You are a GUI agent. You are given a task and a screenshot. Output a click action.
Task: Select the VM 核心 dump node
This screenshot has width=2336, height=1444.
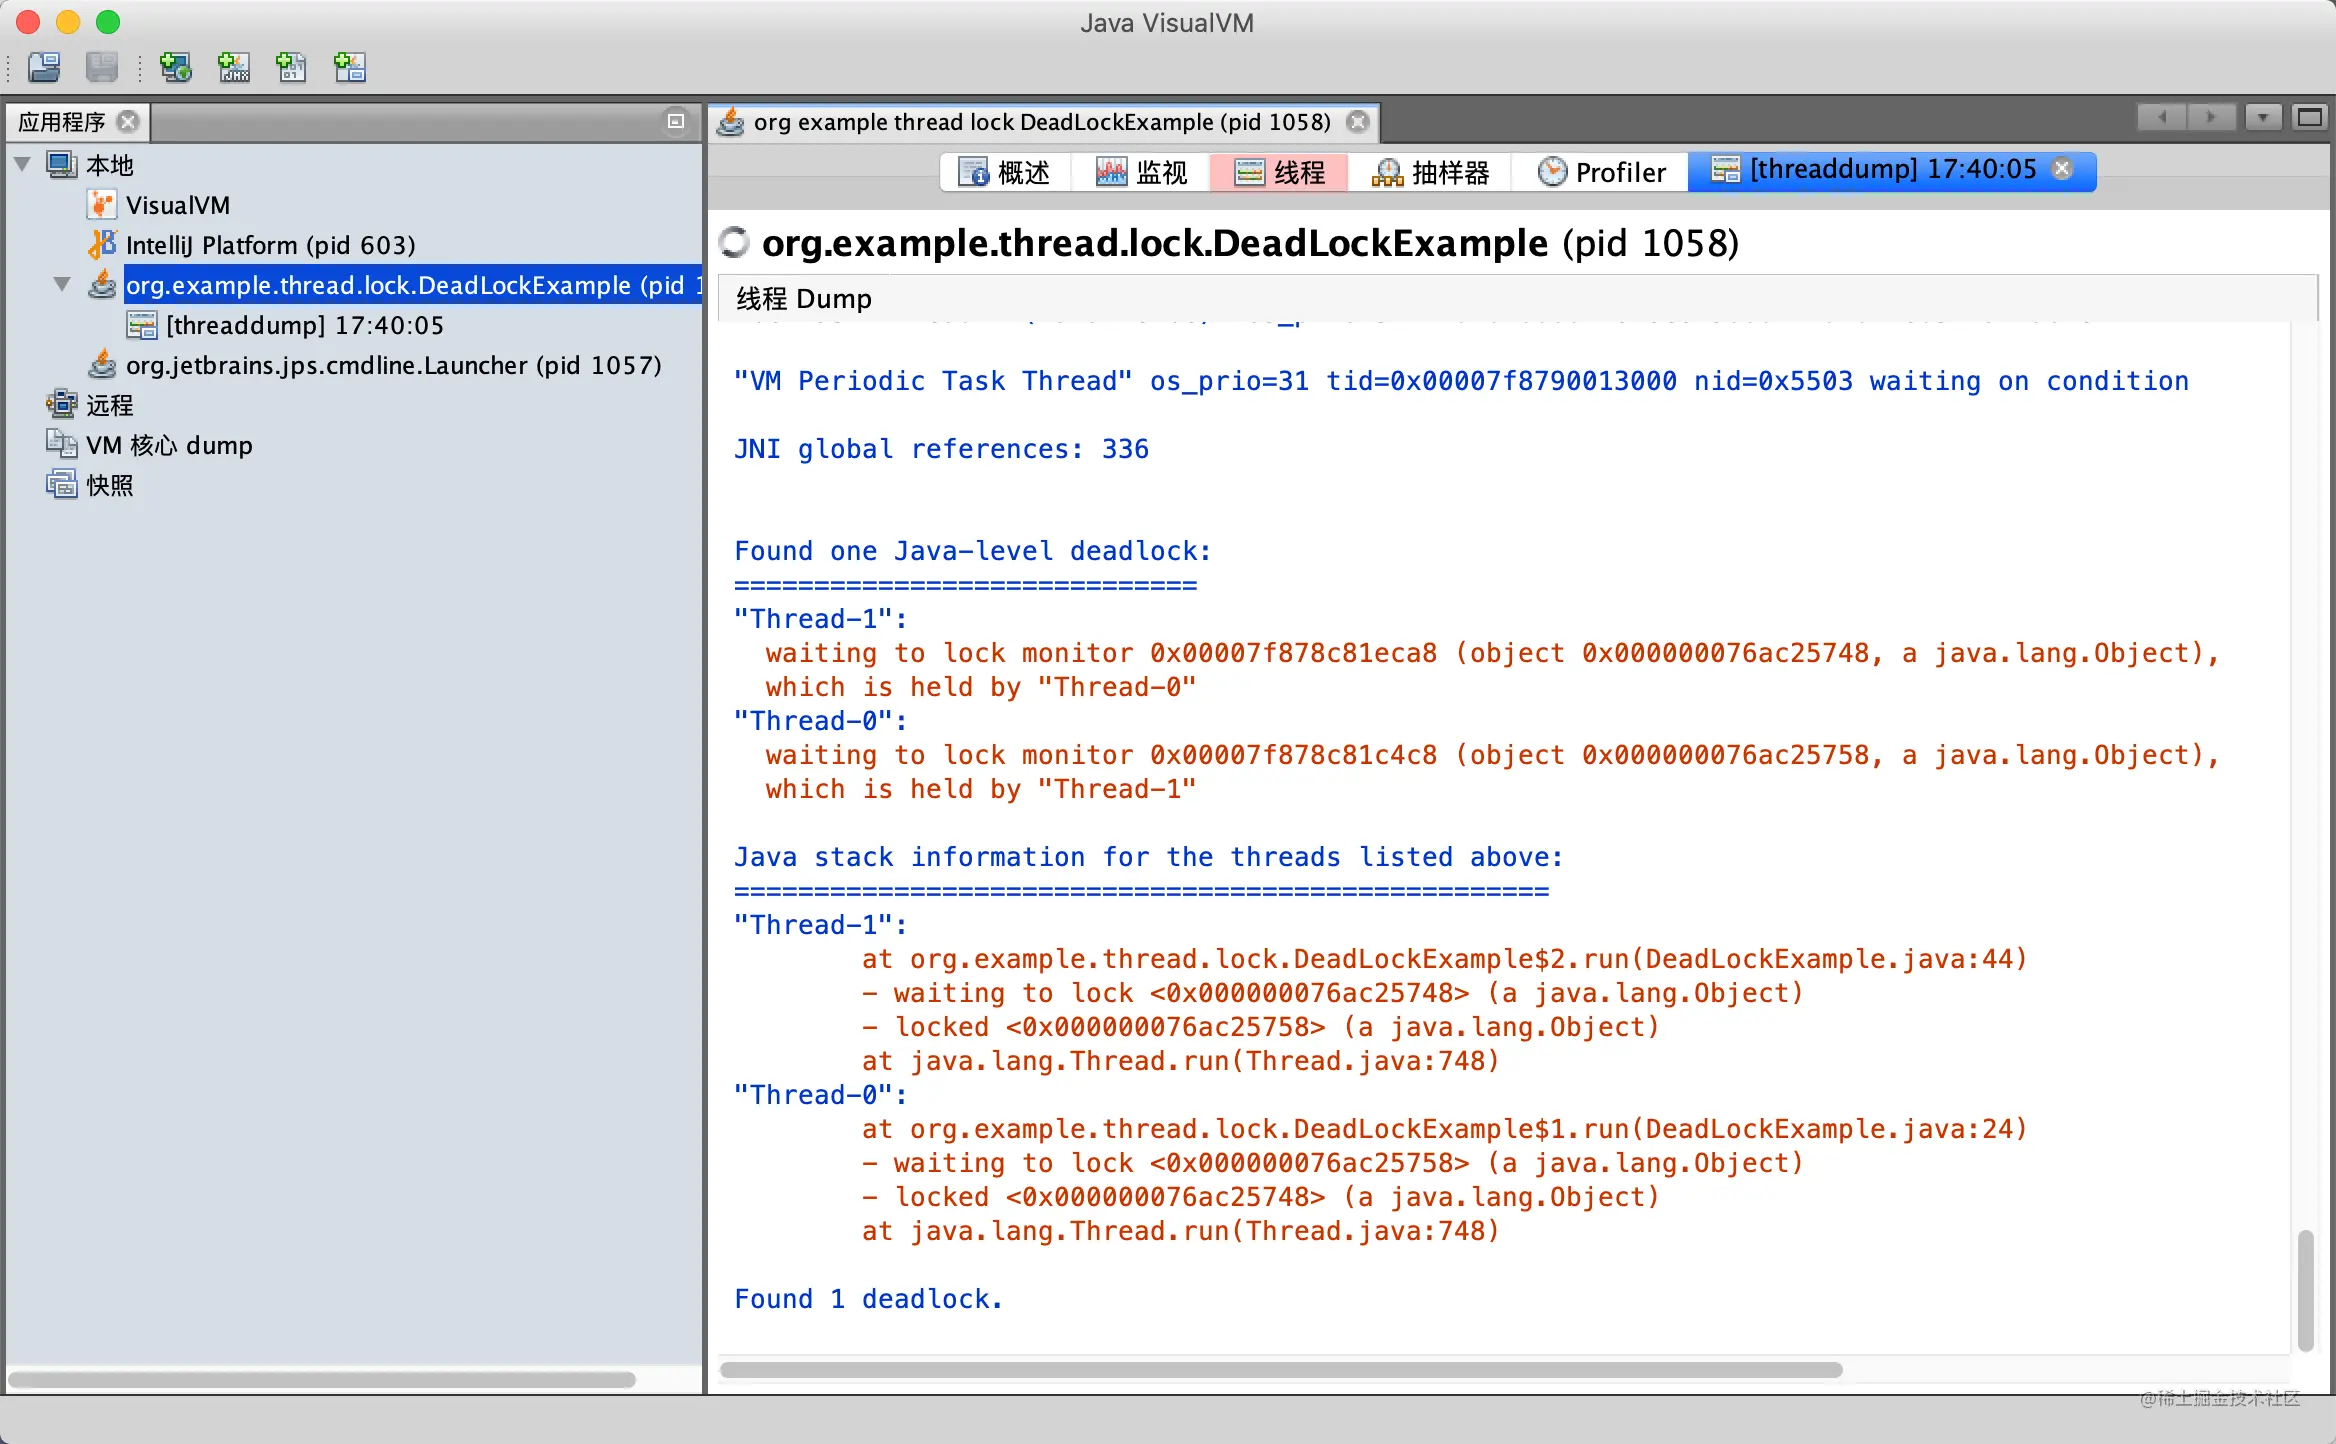pos(168,445)
